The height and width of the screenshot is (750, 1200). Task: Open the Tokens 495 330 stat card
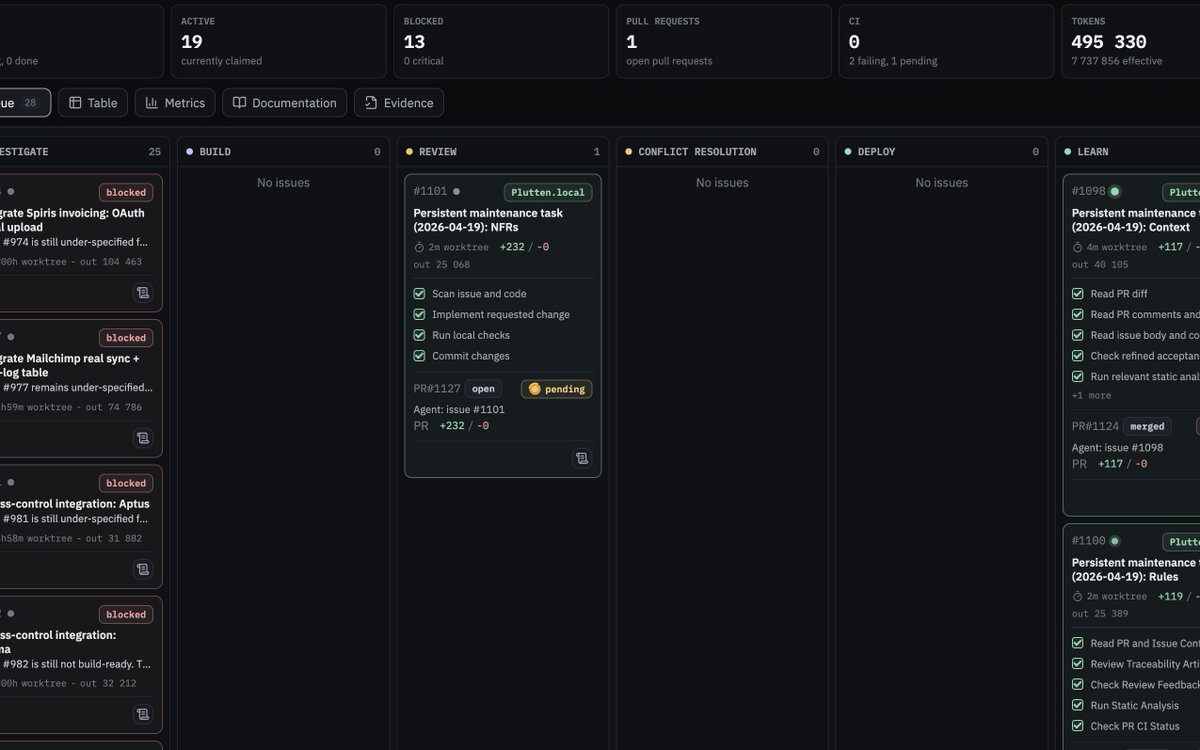coord(1130,41)
